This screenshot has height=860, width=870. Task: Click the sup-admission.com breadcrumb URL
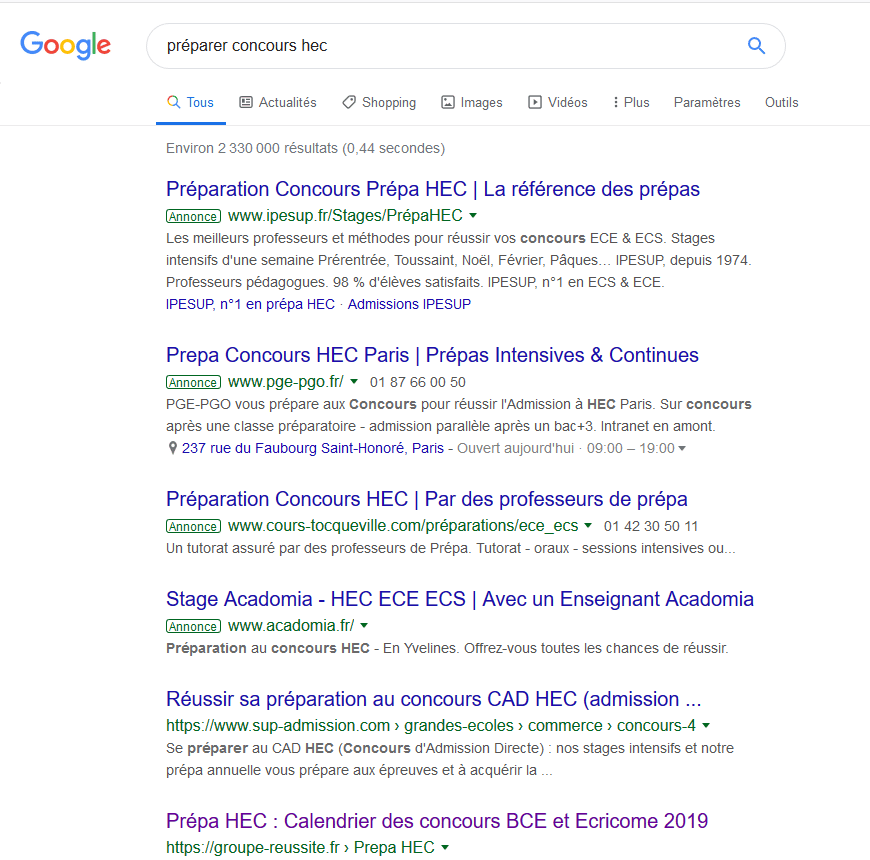point(431,725)
